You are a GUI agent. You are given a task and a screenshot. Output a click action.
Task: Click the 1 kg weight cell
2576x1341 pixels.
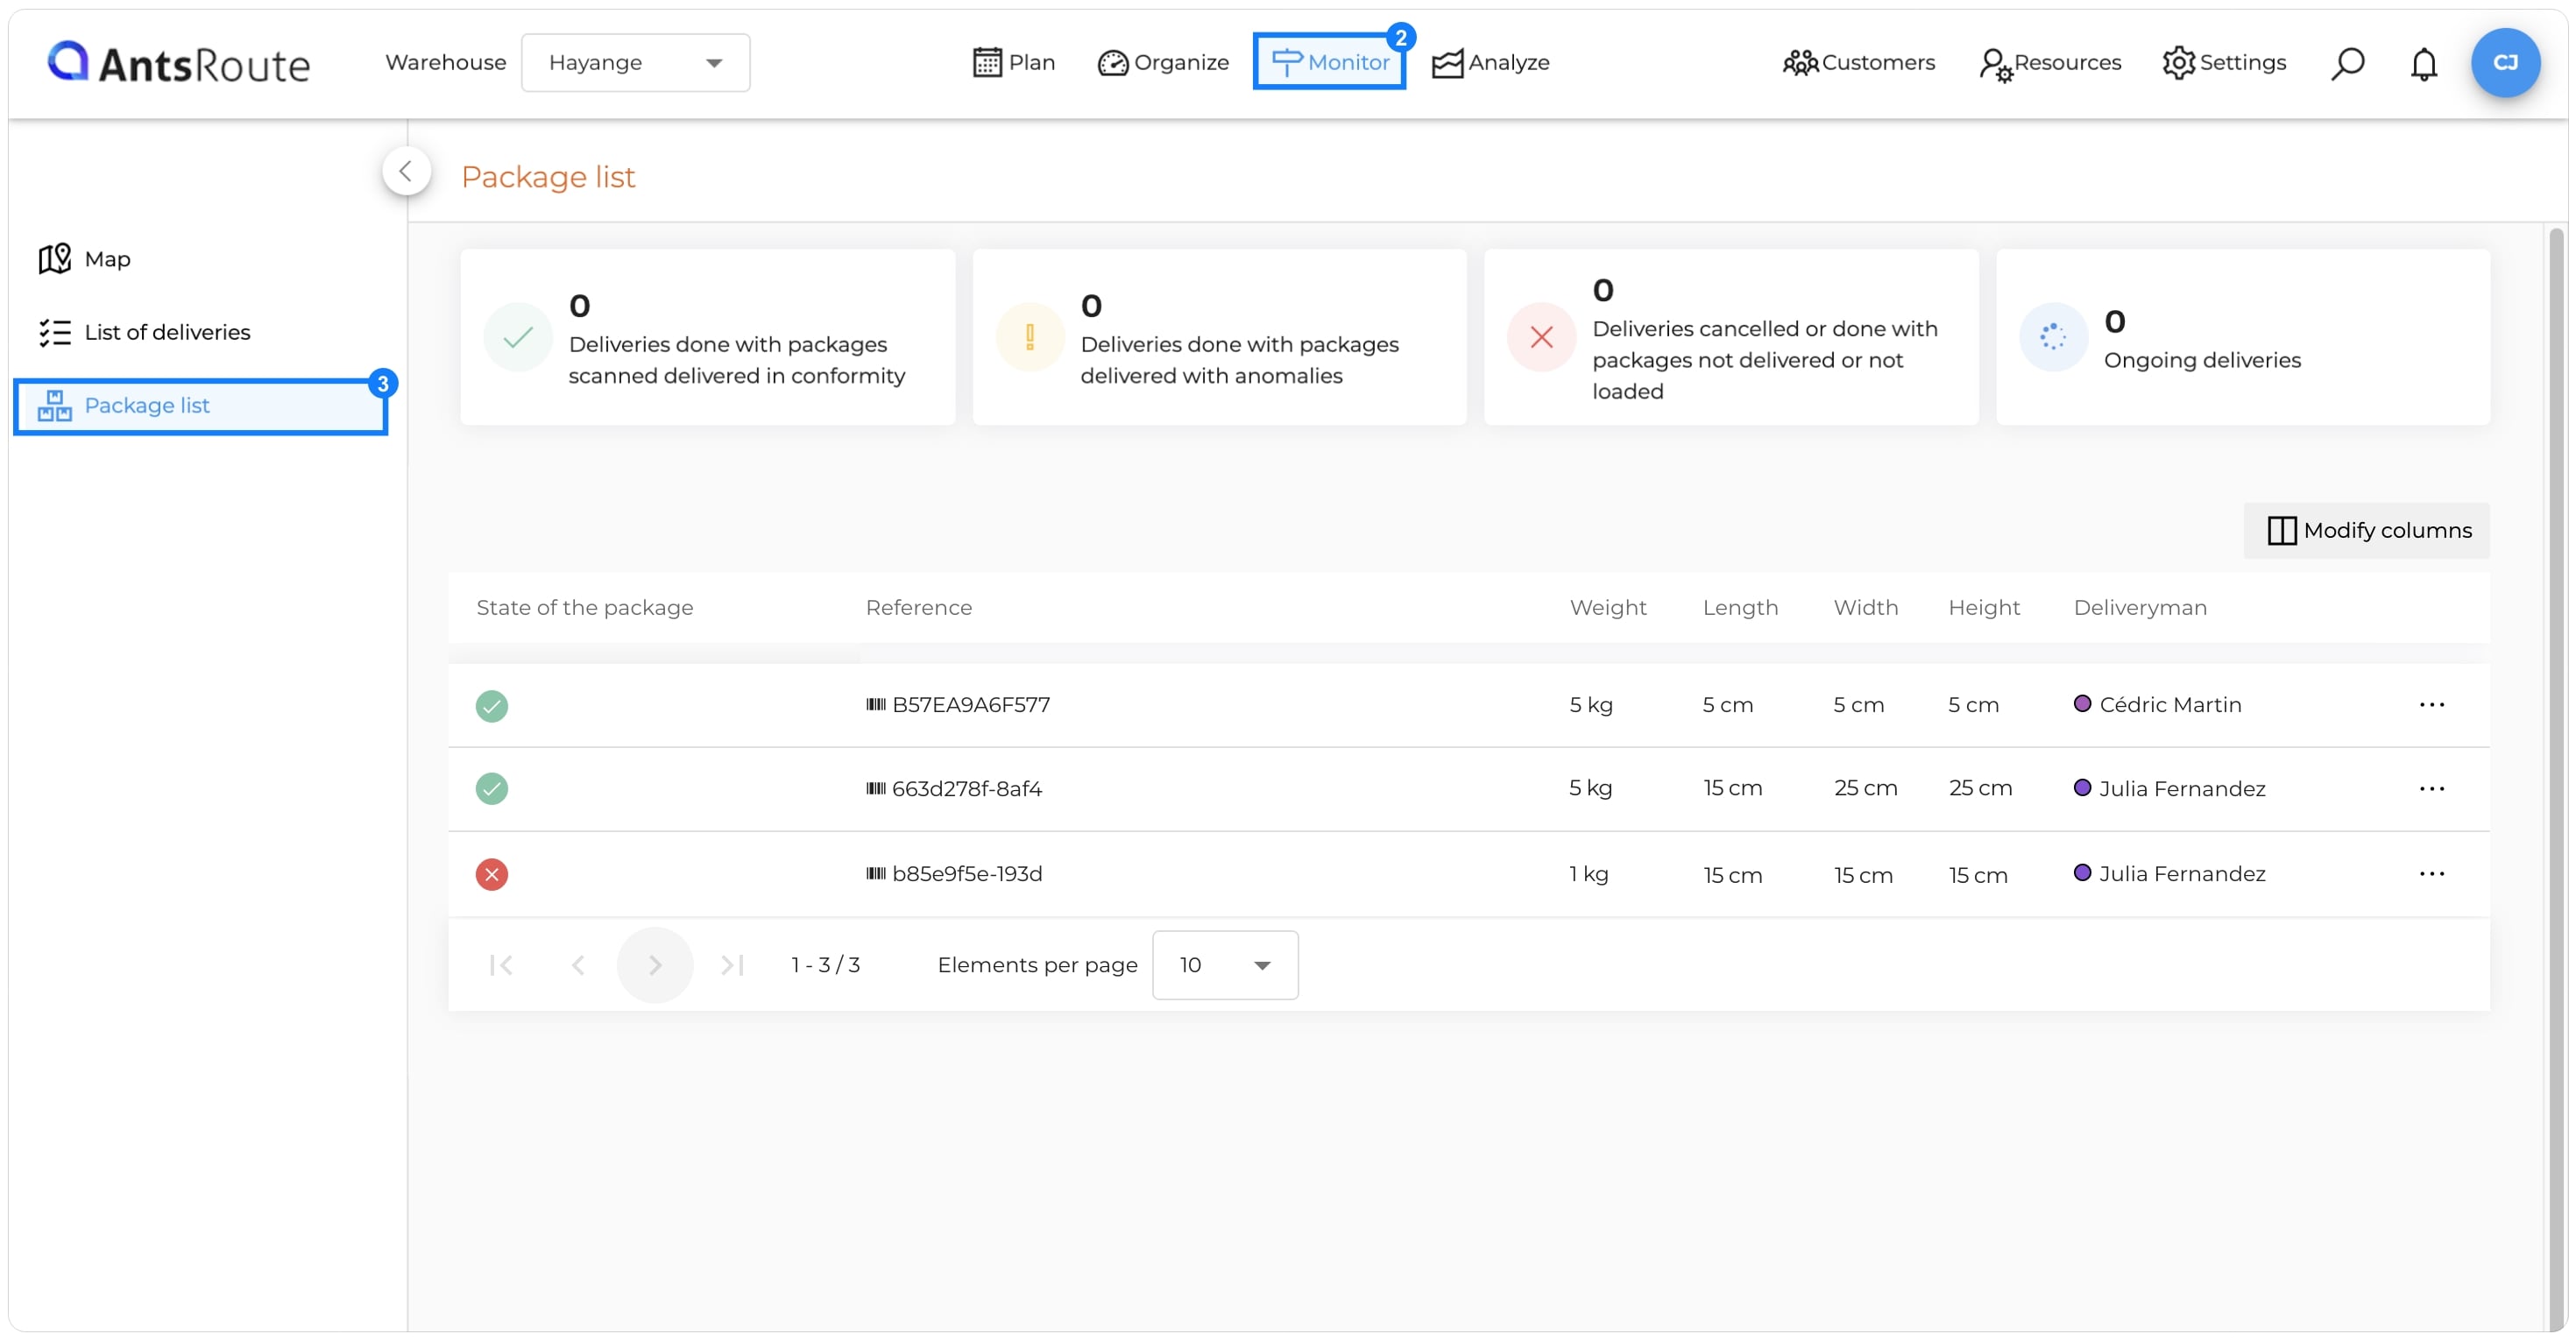(1589, 874)
